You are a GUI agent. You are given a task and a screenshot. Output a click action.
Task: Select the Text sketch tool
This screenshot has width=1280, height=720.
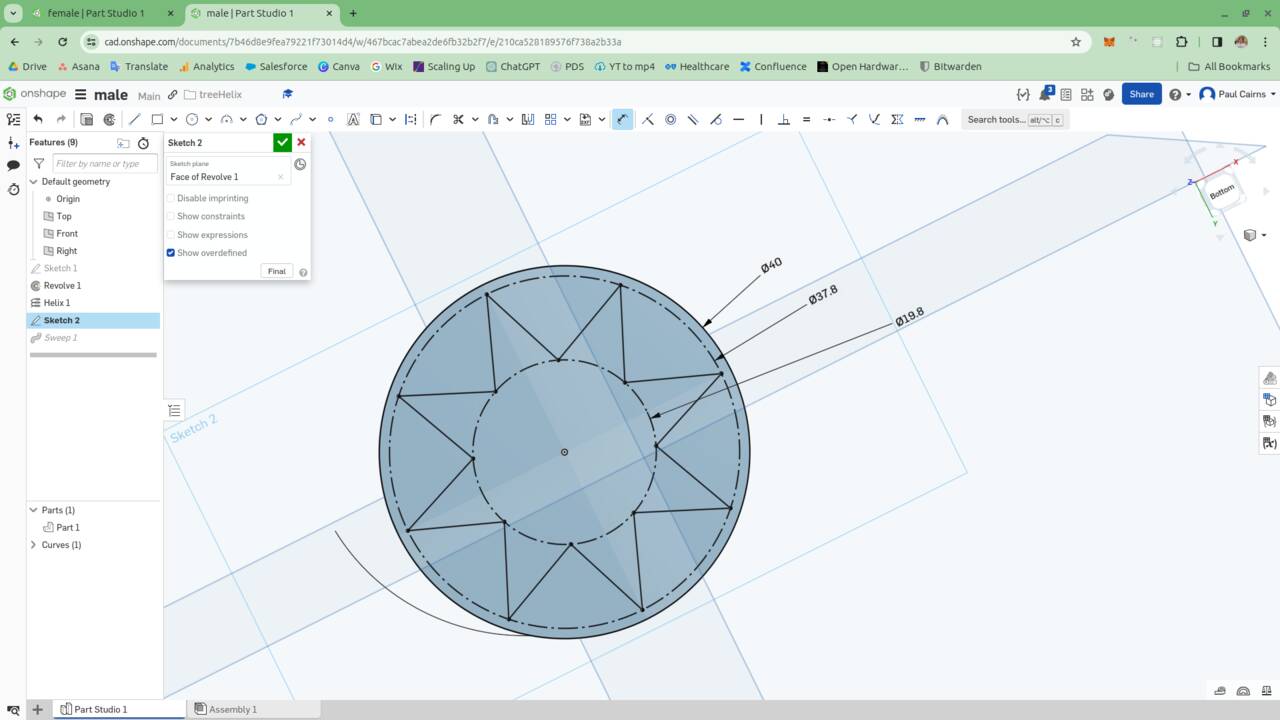(x=353, y=119)
